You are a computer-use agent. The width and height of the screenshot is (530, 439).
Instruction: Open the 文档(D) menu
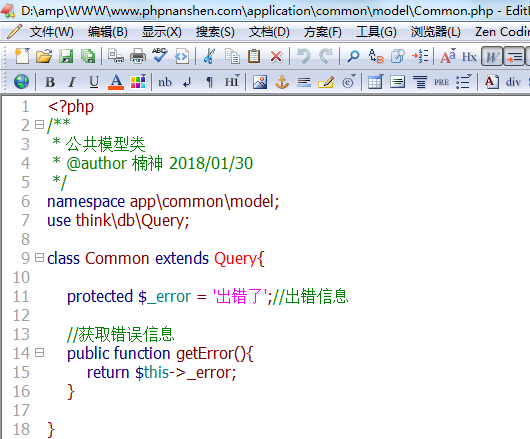coord(269,32)
